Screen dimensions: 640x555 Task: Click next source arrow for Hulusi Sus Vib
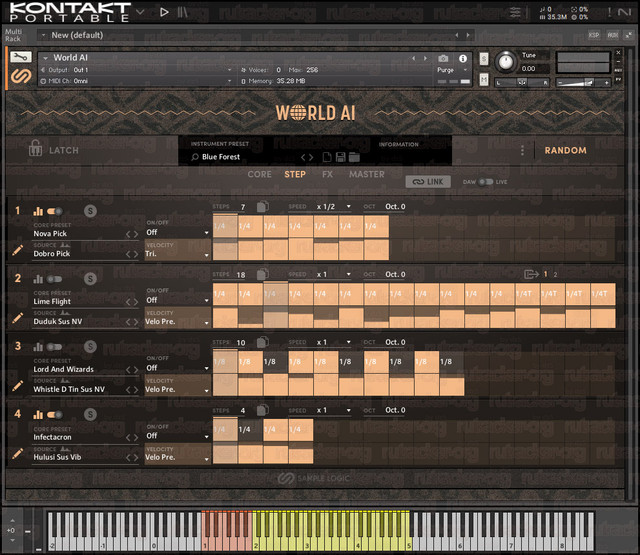coord(136,458)
